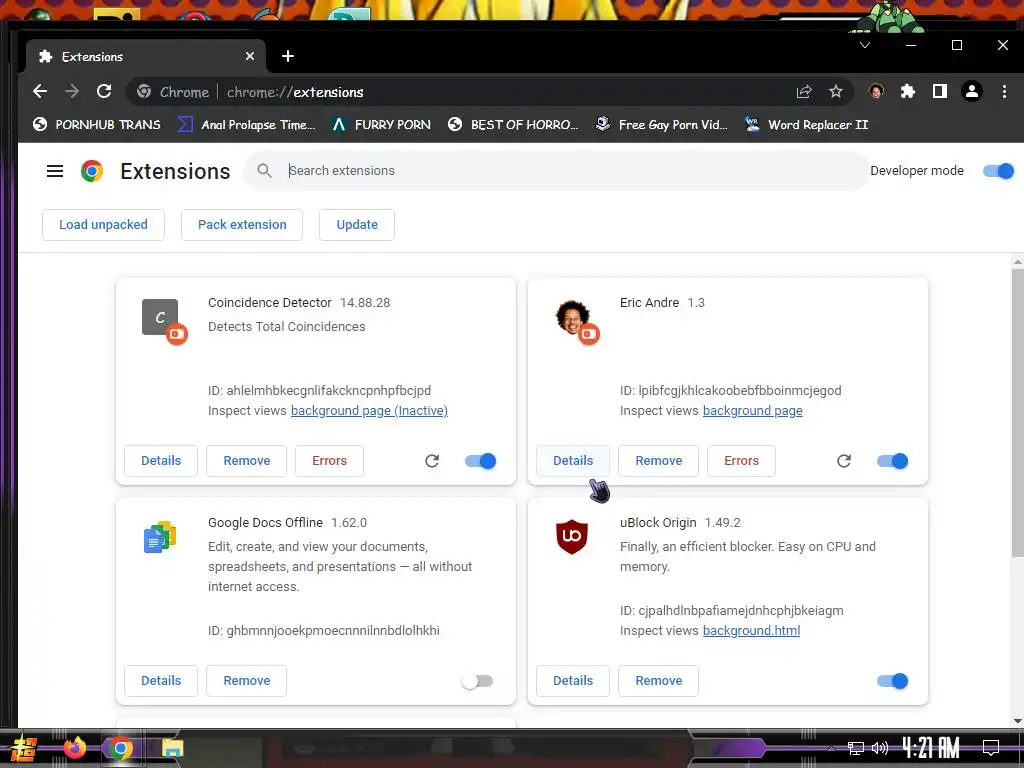Open the Eric Andre extension toolbar icon

point(876,91)
